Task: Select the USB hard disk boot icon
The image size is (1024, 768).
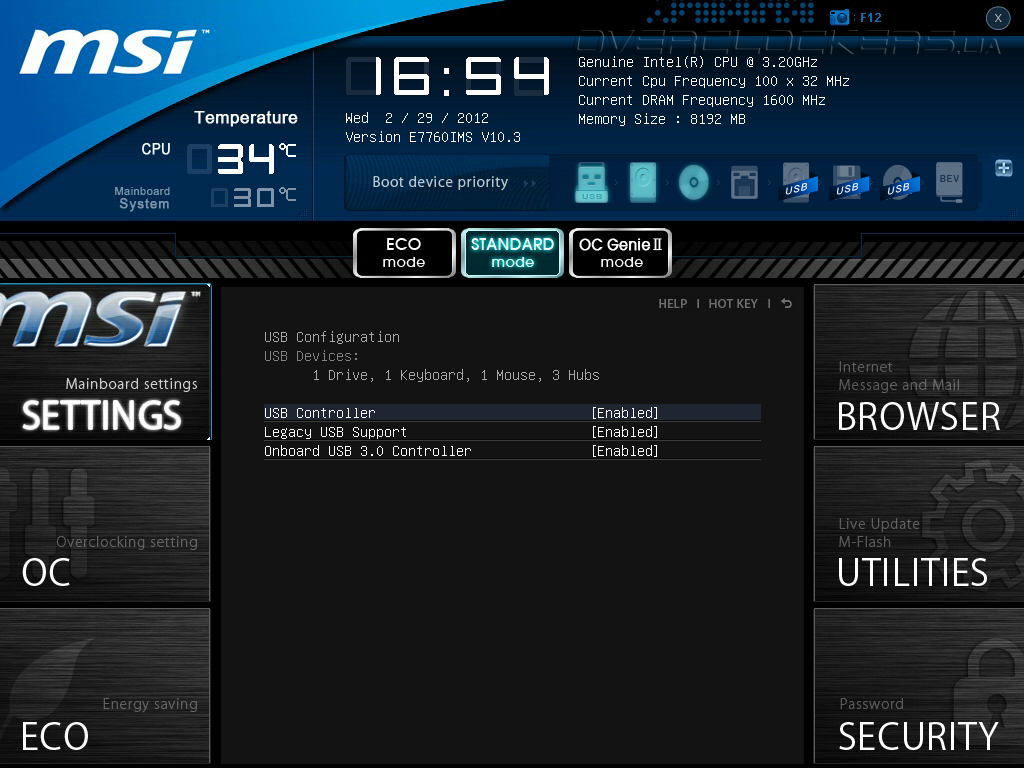Action: pos(797,182)
